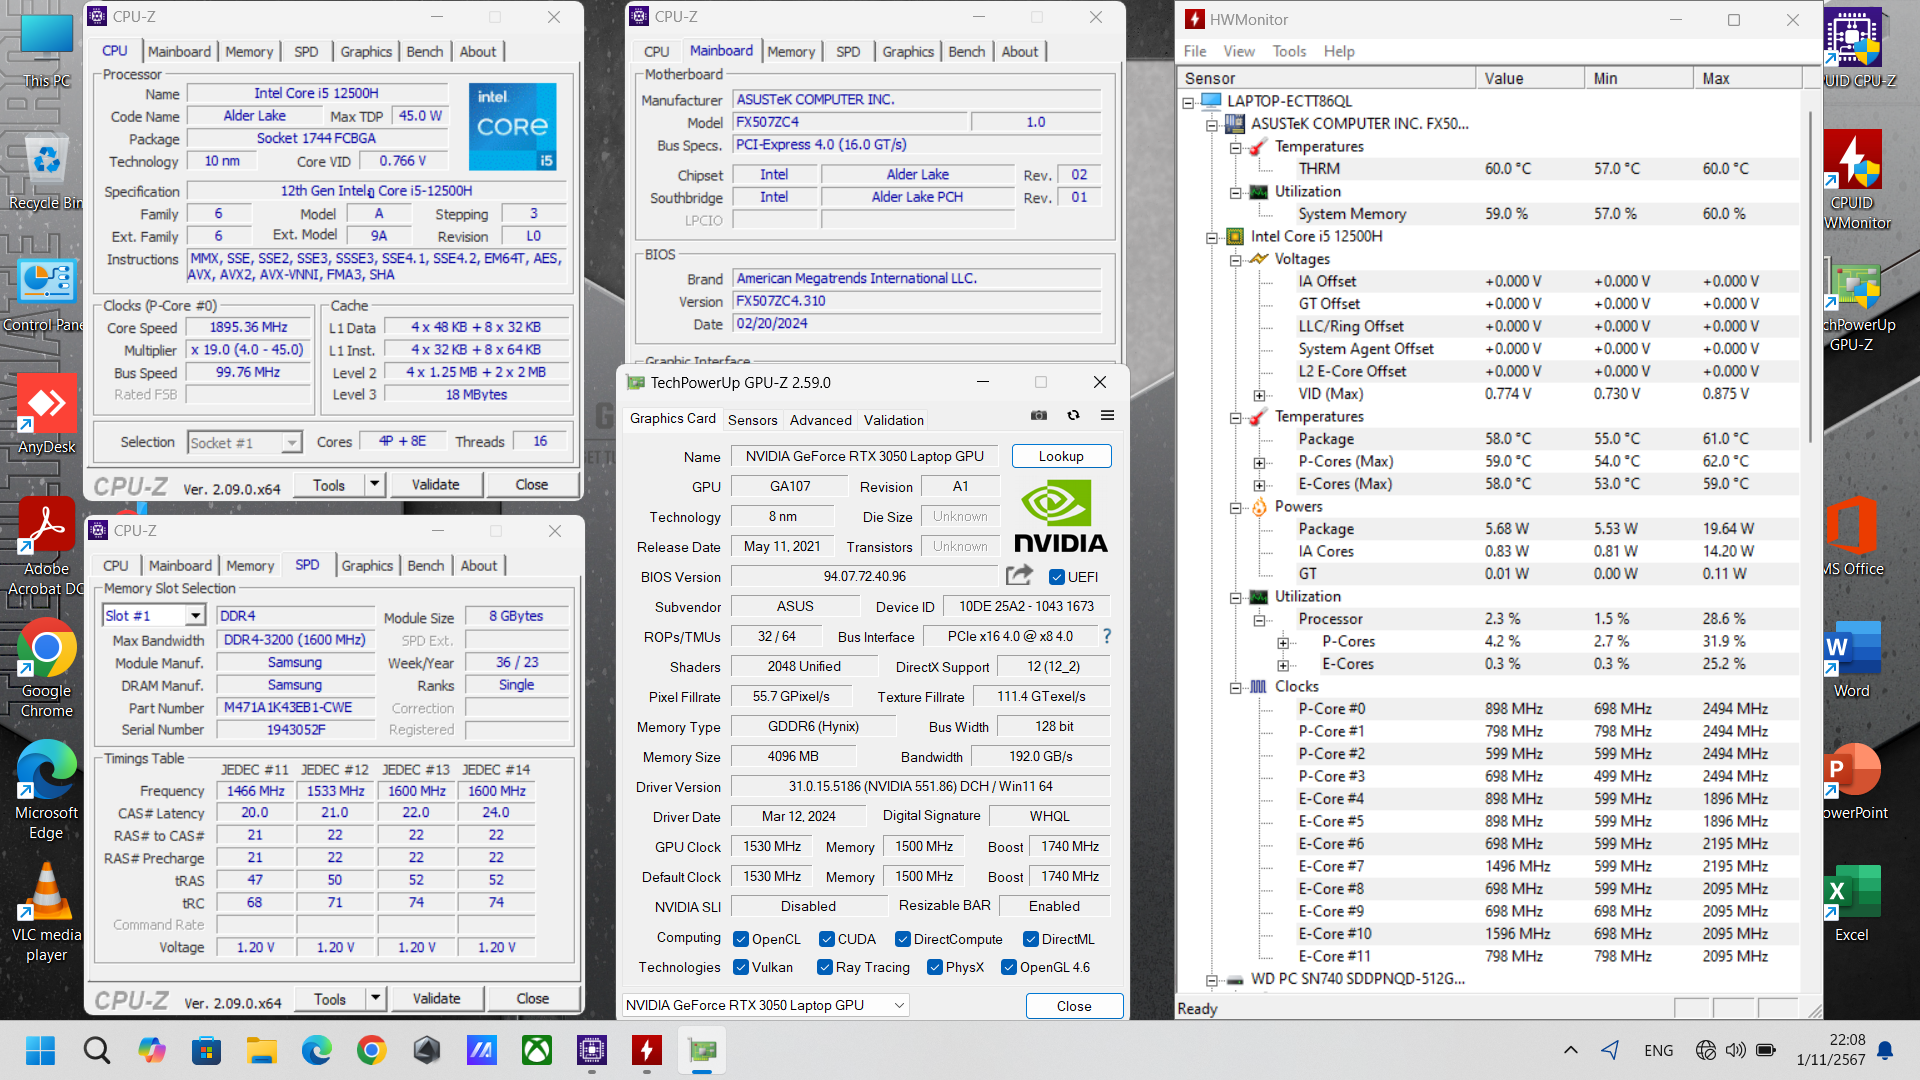Click the BIOS export share icon in GPU-Z
The width and height of the screenshot is (1920, 1080).
pos(1019,575)
